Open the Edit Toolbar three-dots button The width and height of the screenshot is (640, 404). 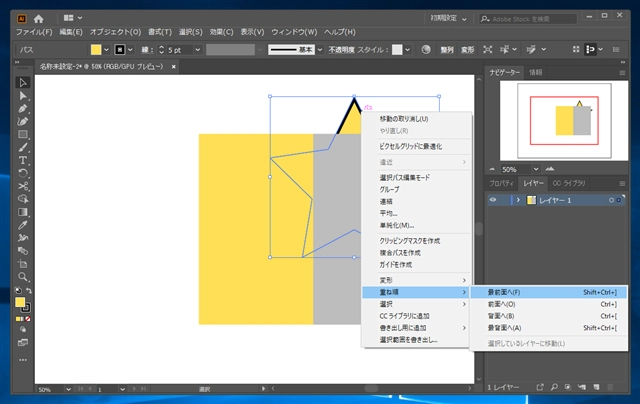click(x=23, y=360)
